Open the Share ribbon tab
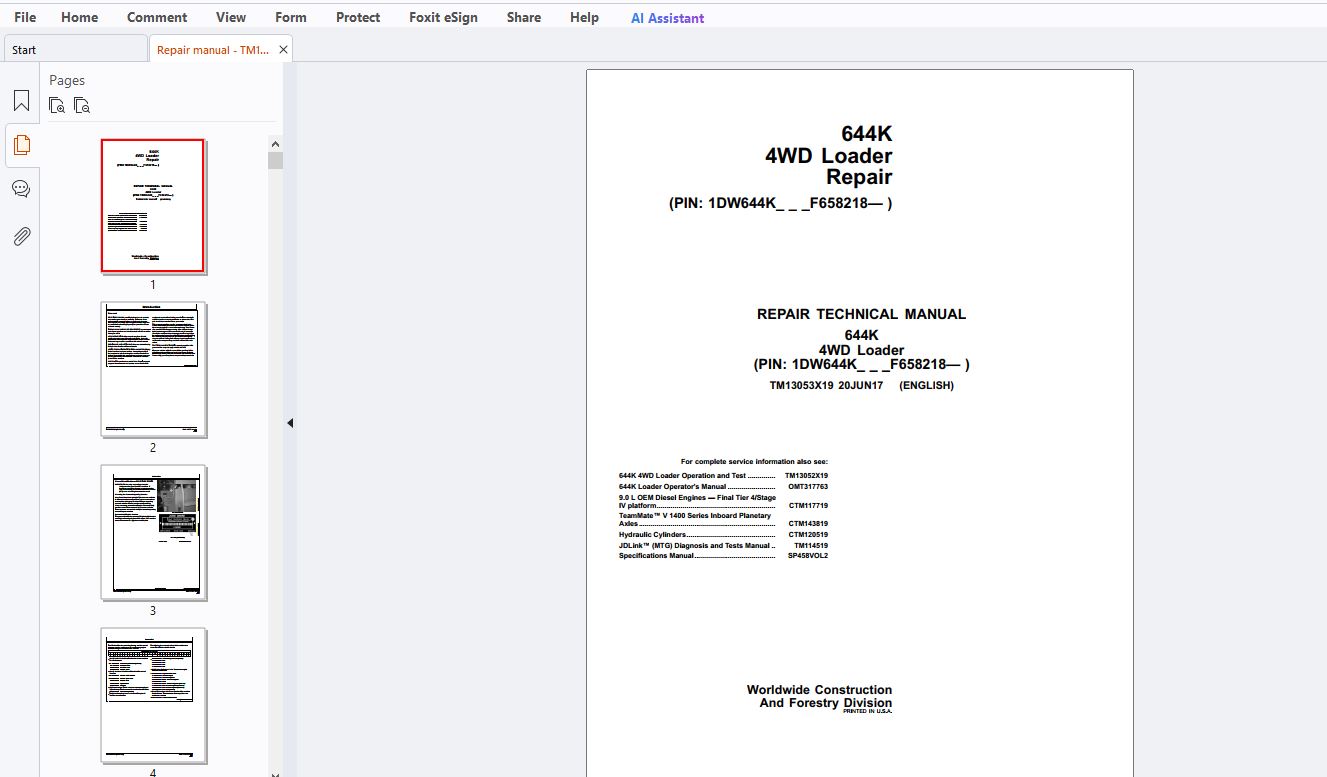Image resolution: width=1327 pixels, height=777 pixels. (524, 17)
